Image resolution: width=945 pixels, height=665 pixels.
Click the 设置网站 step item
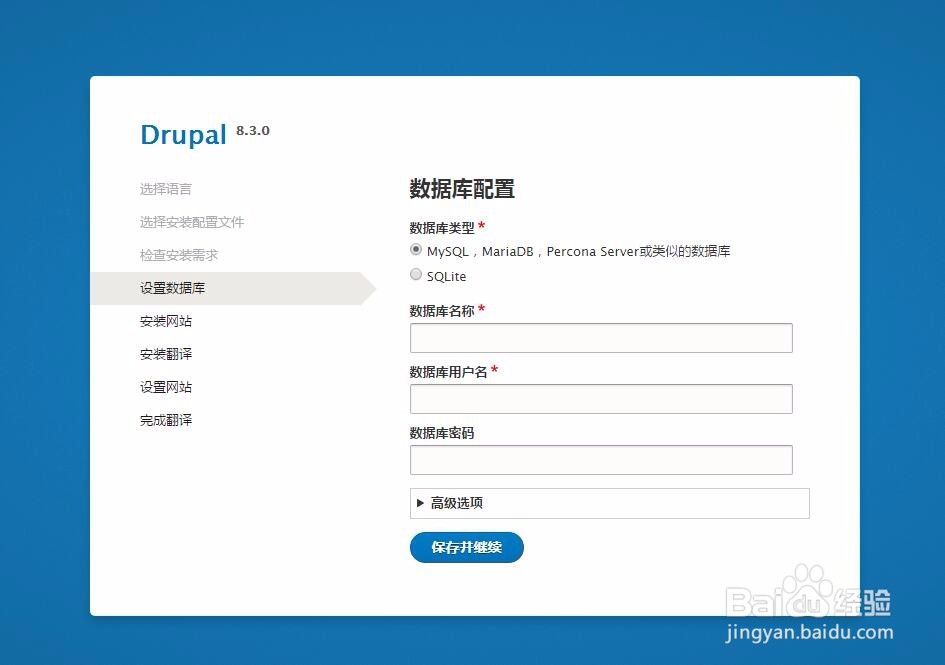166,387
